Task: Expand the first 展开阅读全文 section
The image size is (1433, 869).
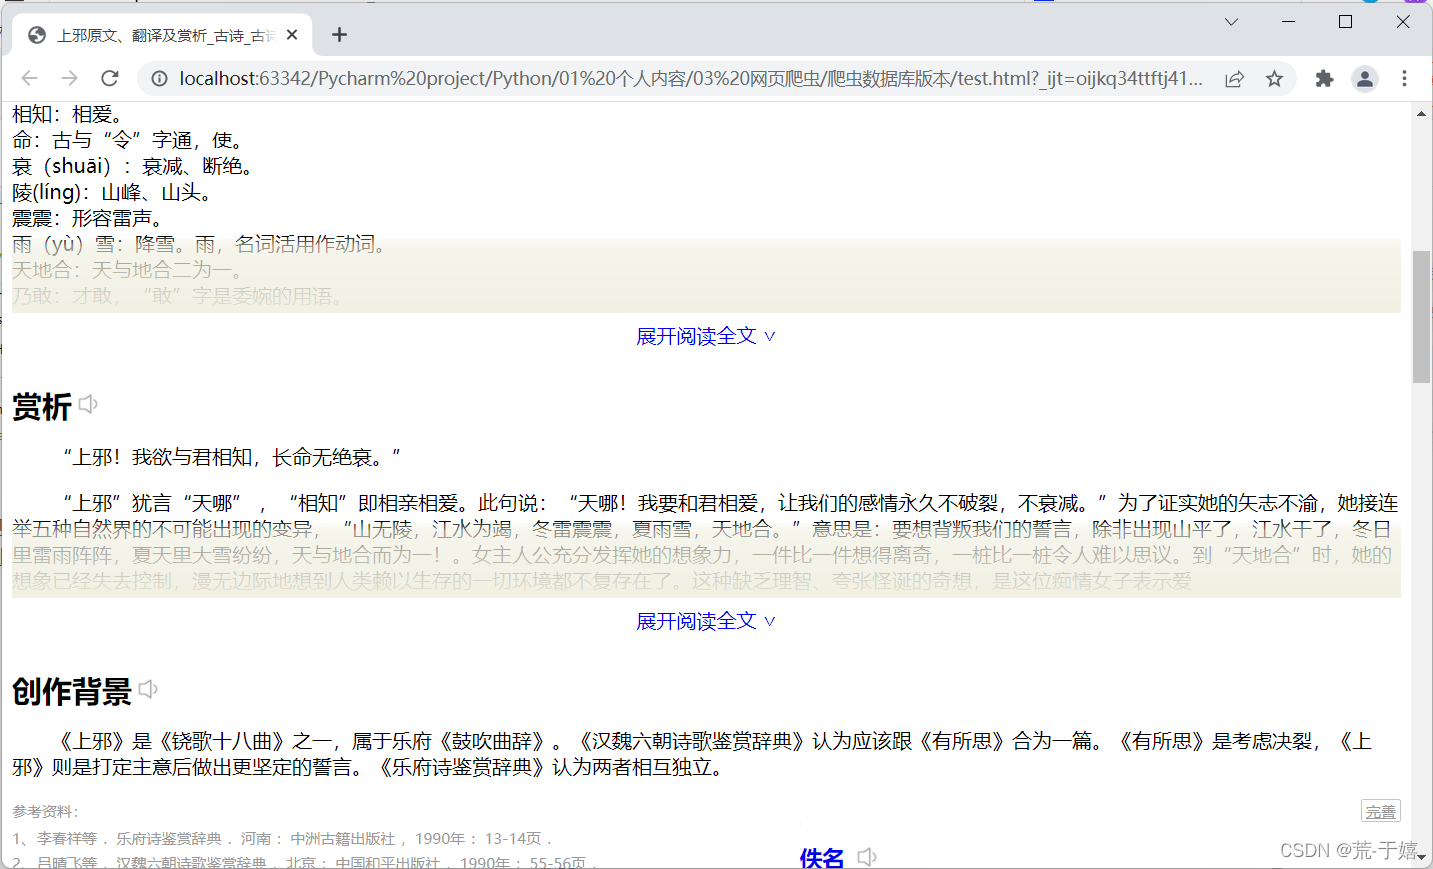Action: [x=706, y=336]
